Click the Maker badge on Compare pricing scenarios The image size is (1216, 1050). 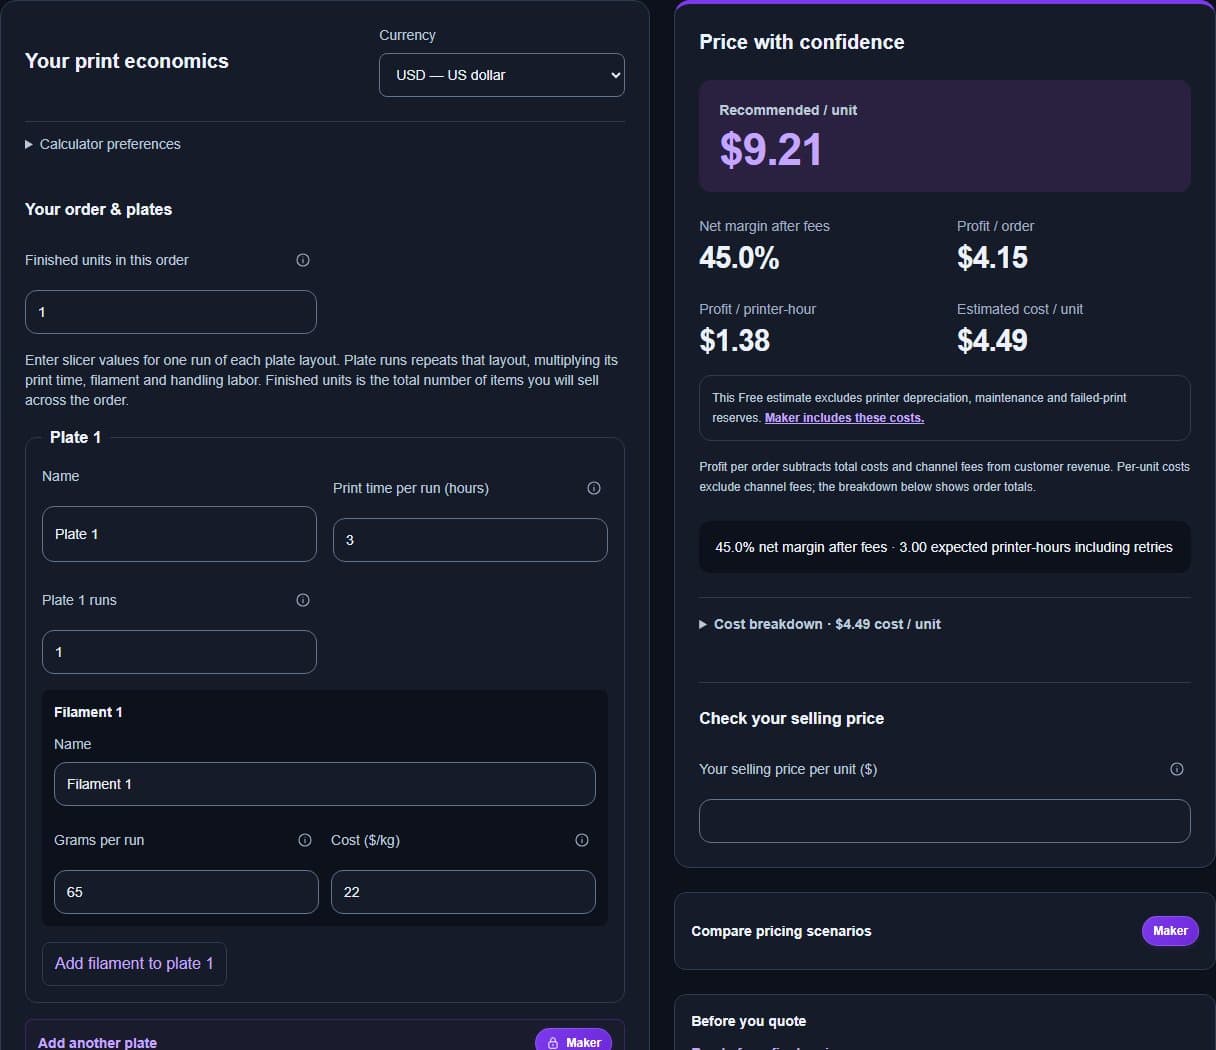[1170, 931]
